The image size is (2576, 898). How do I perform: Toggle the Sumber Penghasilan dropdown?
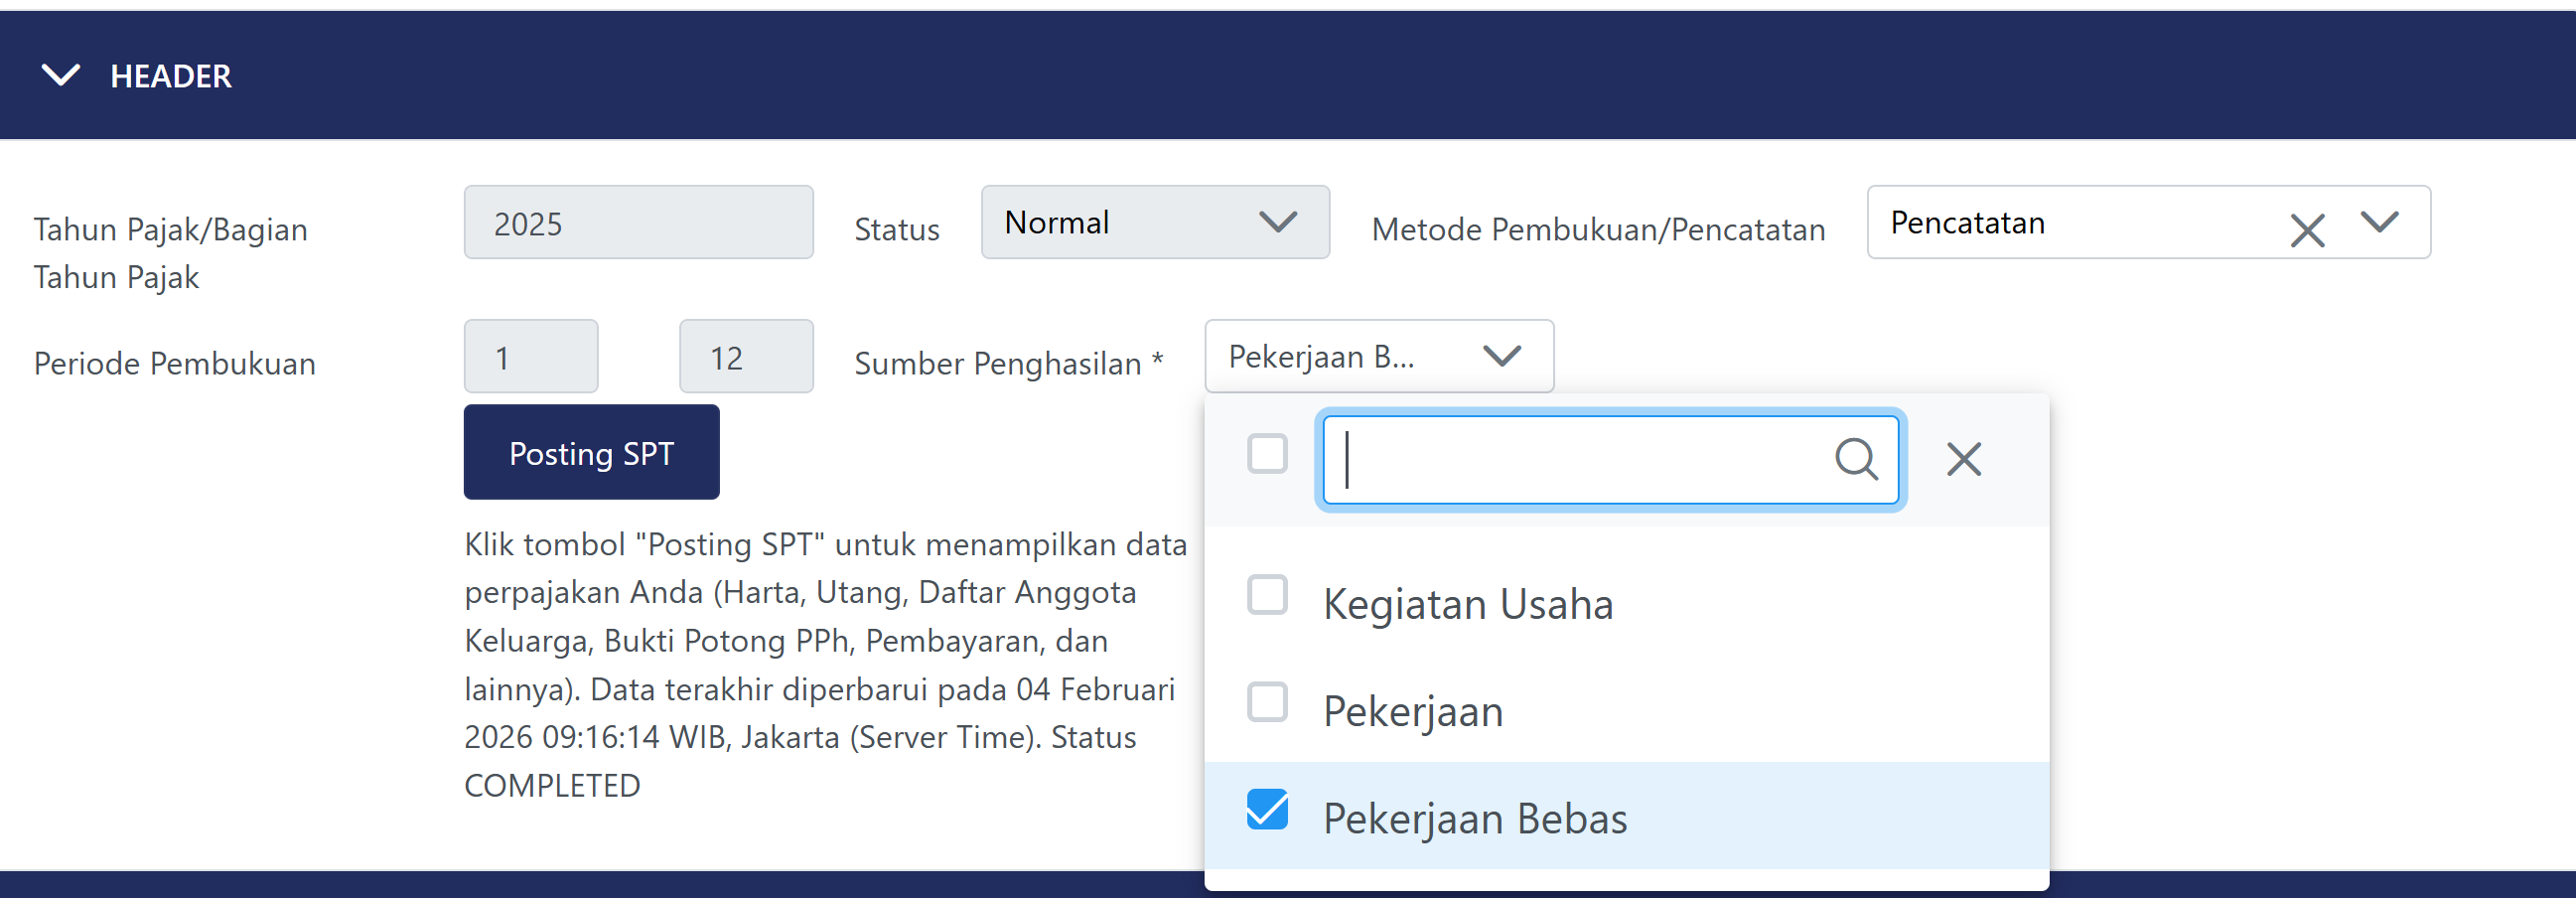1378,356
